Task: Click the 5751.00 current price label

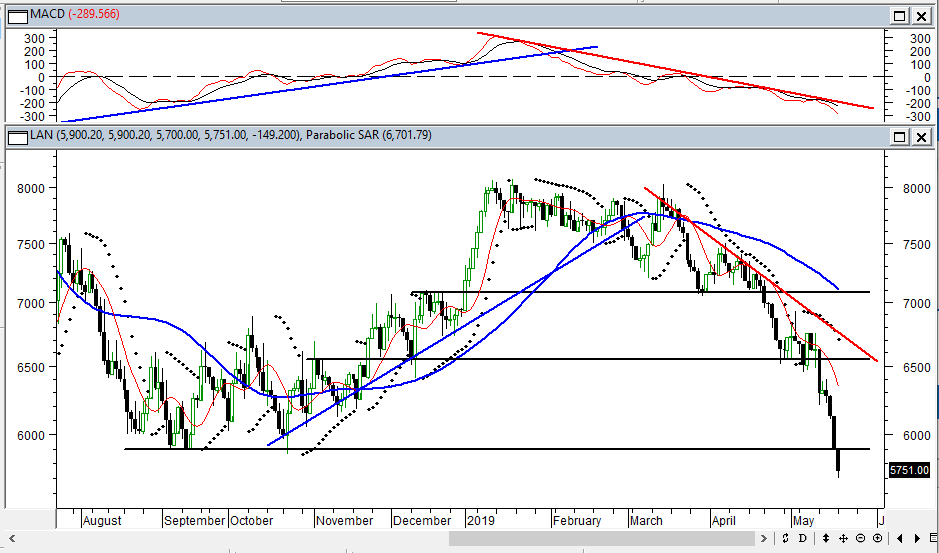Action: [x=910, y=469]
